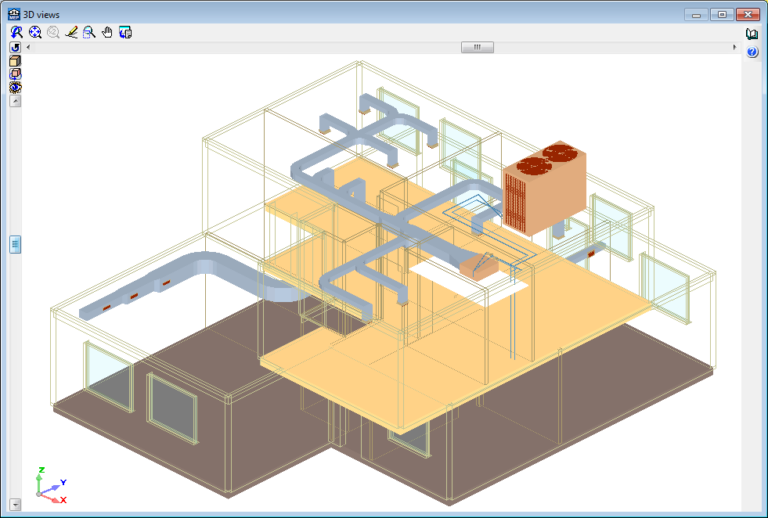Click the previous zoom magnifier icon
The image size is (768, 518).
(x=52, y=33)
